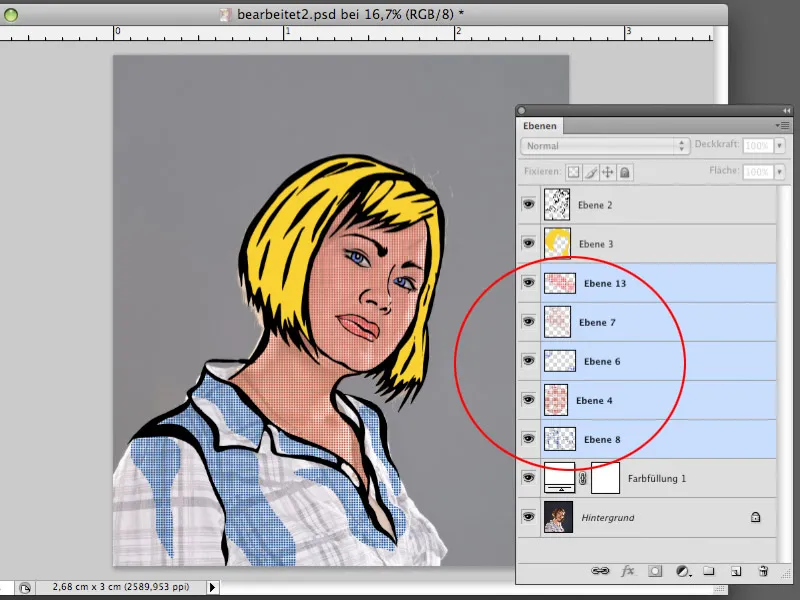Viewport: 800px width, 600px height.
Task: Open Fläche fill dropdown arrow
Action: [x=780, y=172]
